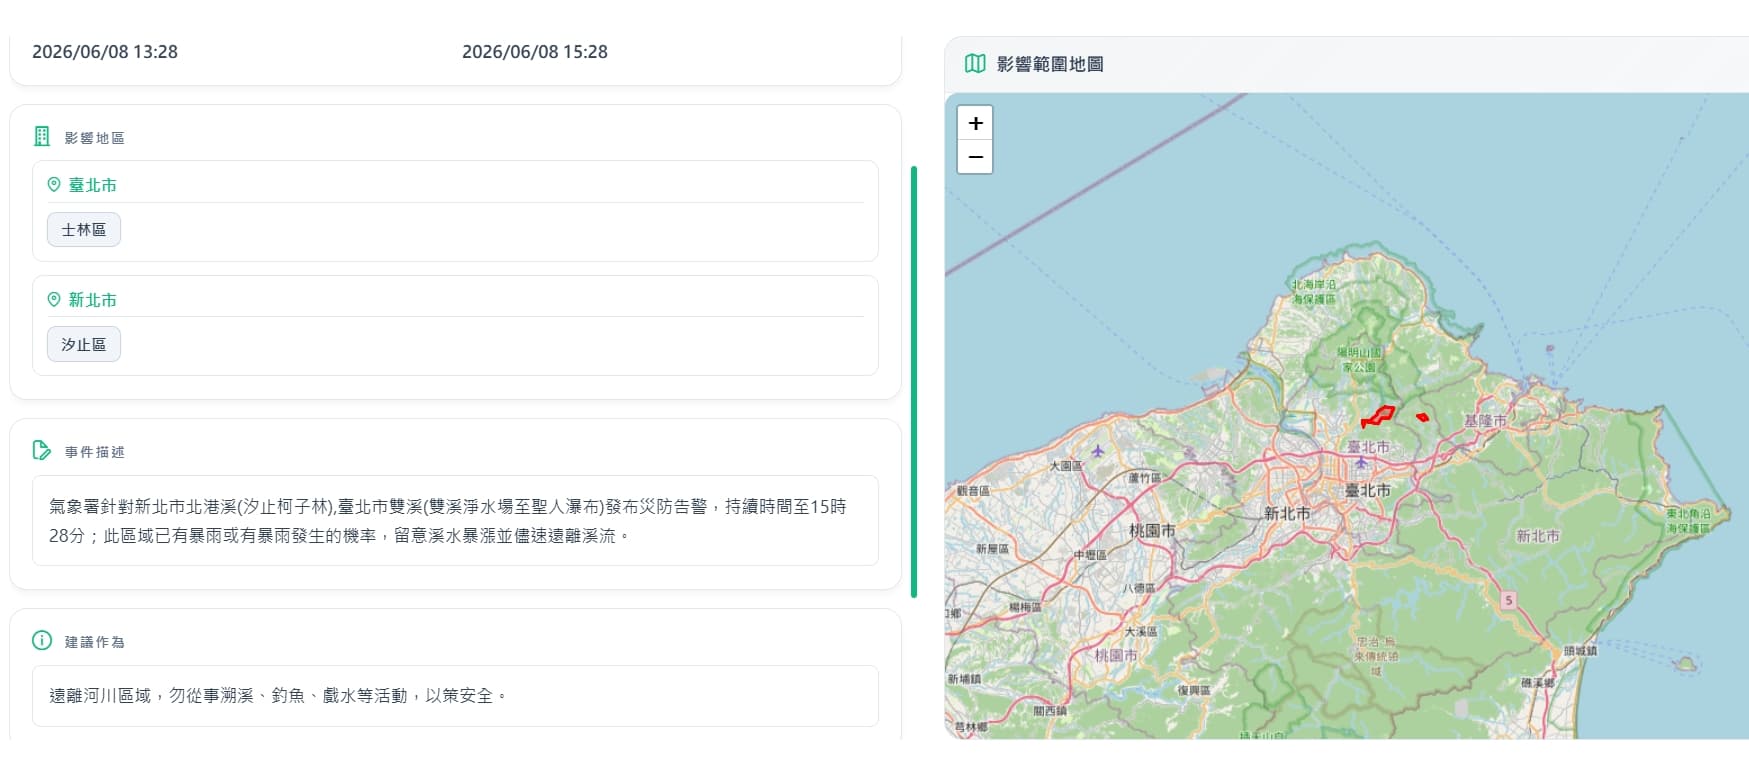Click the 臺北市 city heading

[x=92, y=185]
